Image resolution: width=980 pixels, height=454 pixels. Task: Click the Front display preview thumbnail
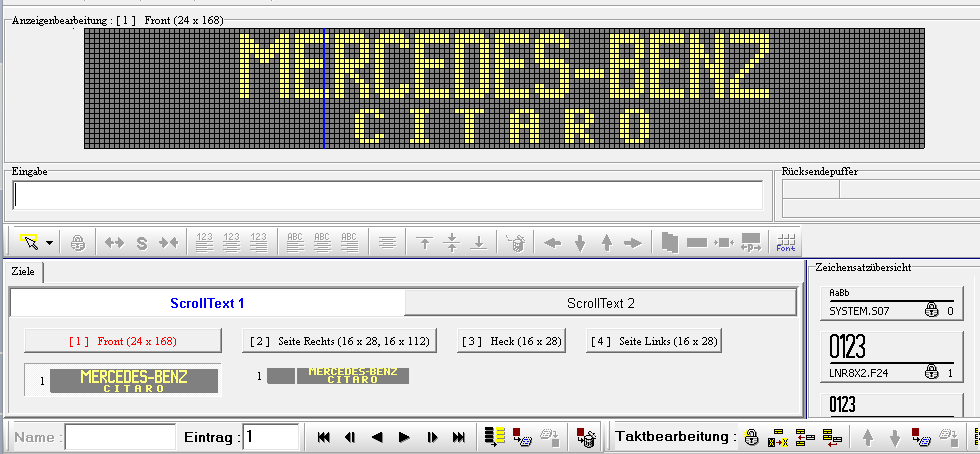coord(134,381)
